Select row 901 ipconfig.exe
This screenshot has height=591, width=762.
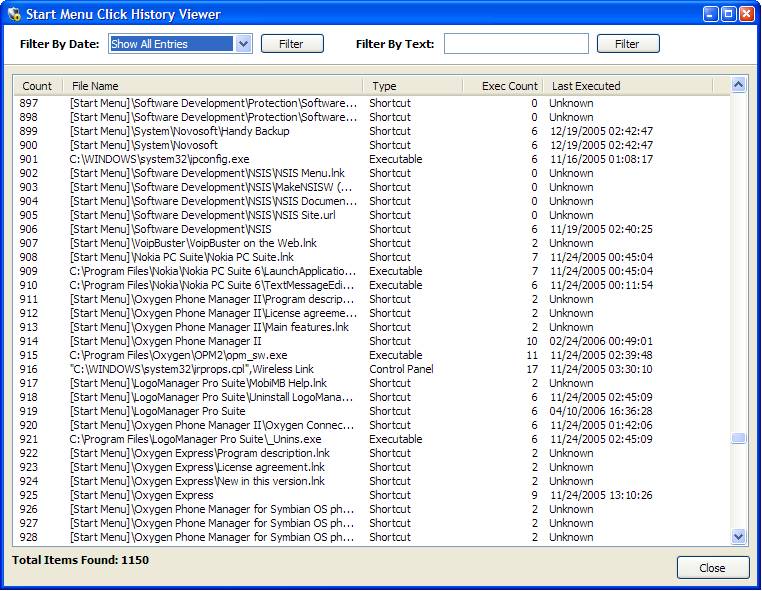(x=372, y=159)
